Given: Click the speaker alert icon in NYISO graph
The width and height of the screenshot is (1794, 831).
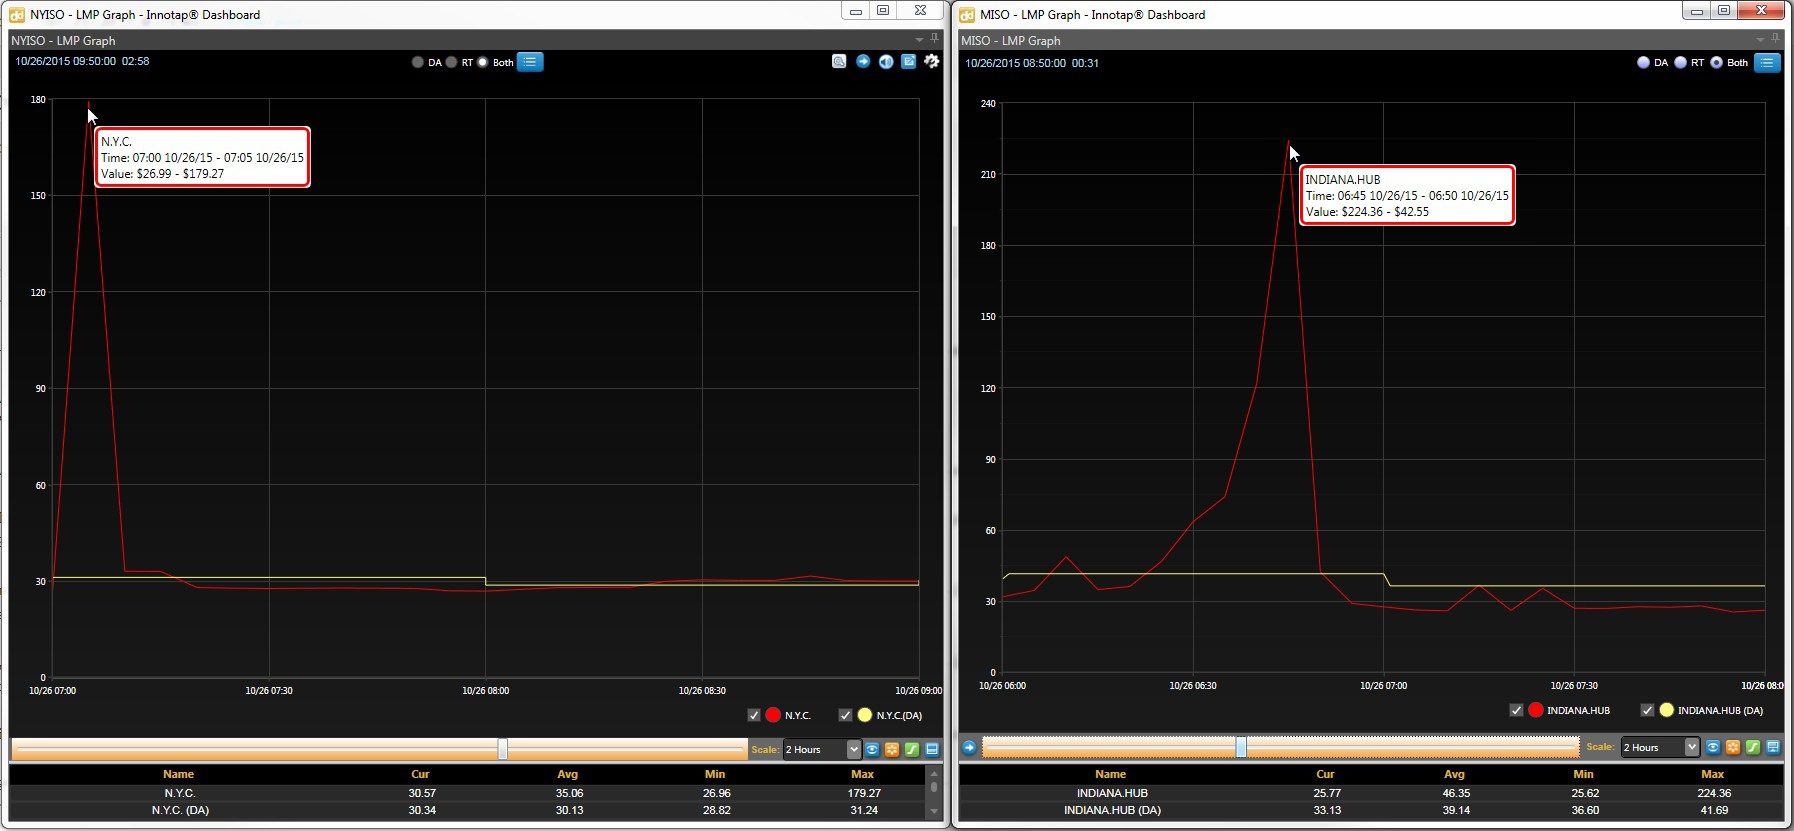Looking at the screenshot, I should [x=886, y=62].
